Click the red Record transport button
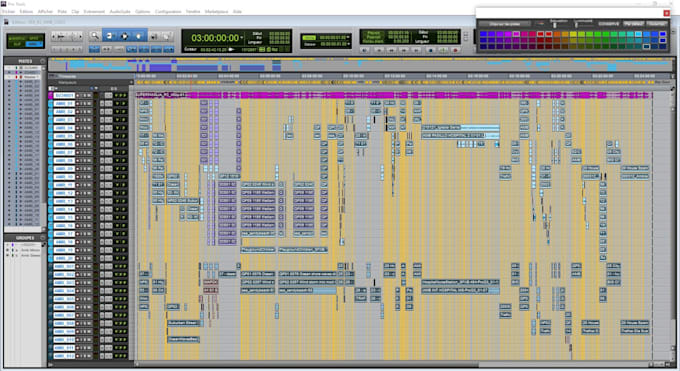Image resolution: width=680 pixels, height=371 pixels. tap(455, 50)
